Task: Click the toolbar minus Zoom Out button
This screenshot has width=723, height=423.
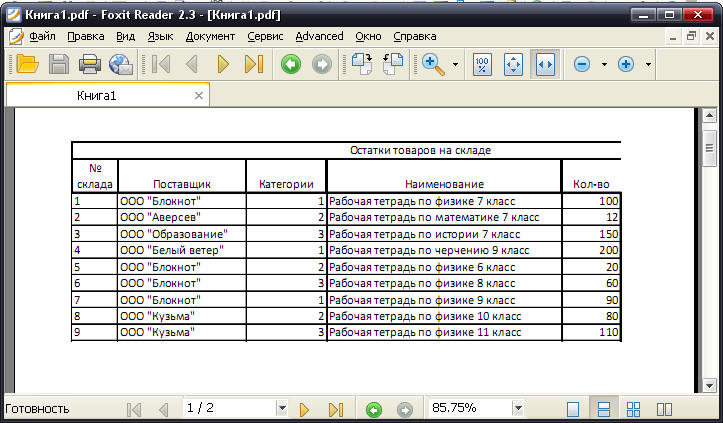Action: [582, 64]
